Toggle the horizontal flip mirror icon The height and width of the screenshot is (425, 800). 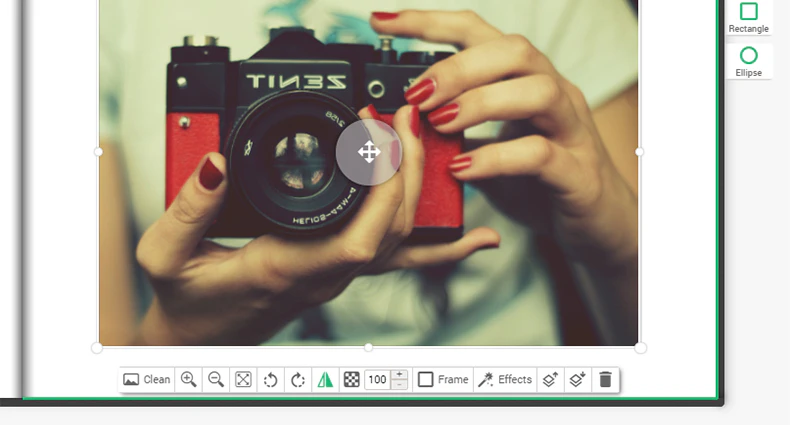click(x=325, y=380)
